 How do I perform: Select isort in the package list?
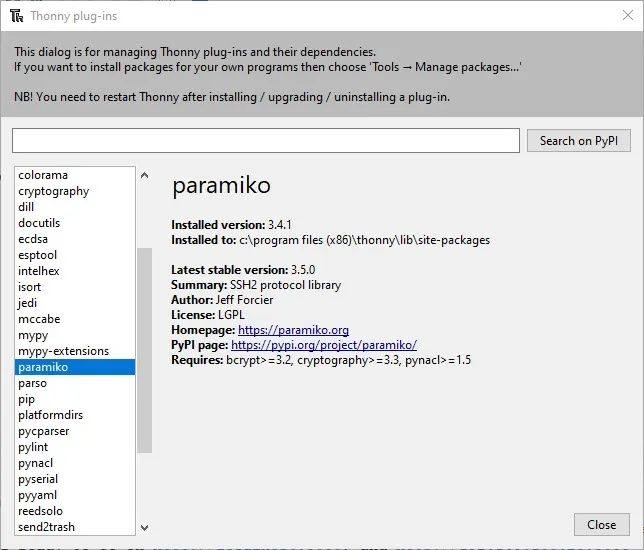pyautogui.click(x=75, y=287)
